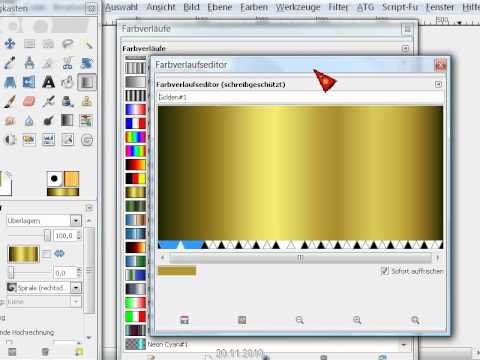This screenshot has height=360, width=480.
Task: Open the Farbverläufe list tab menu arrow
Action: (x=405, y=49)
